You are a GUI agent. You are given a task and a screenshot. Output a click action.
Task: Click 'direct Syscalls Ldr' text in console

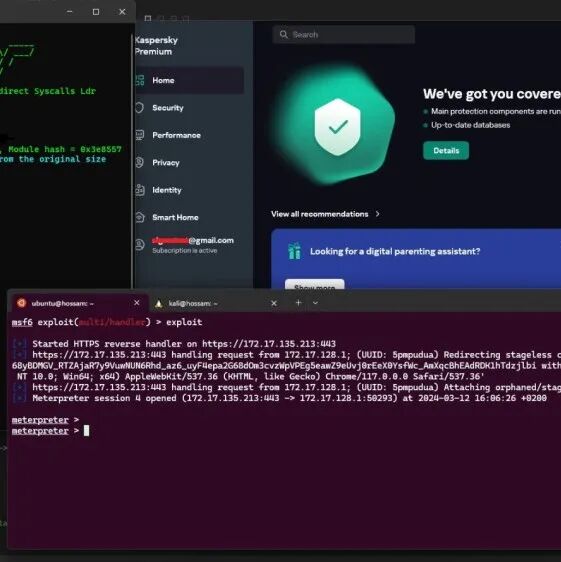pyautogui.click(x=48, y=91)
